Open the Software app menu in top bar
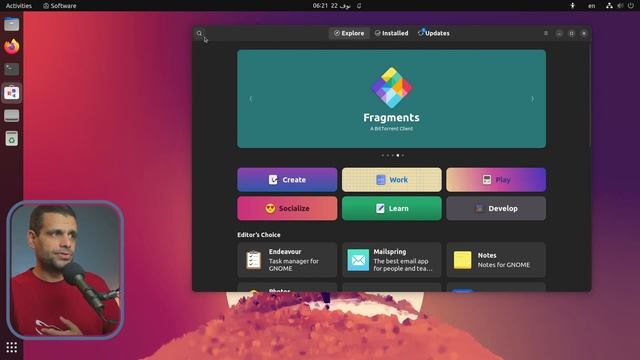 click(60, 6)
